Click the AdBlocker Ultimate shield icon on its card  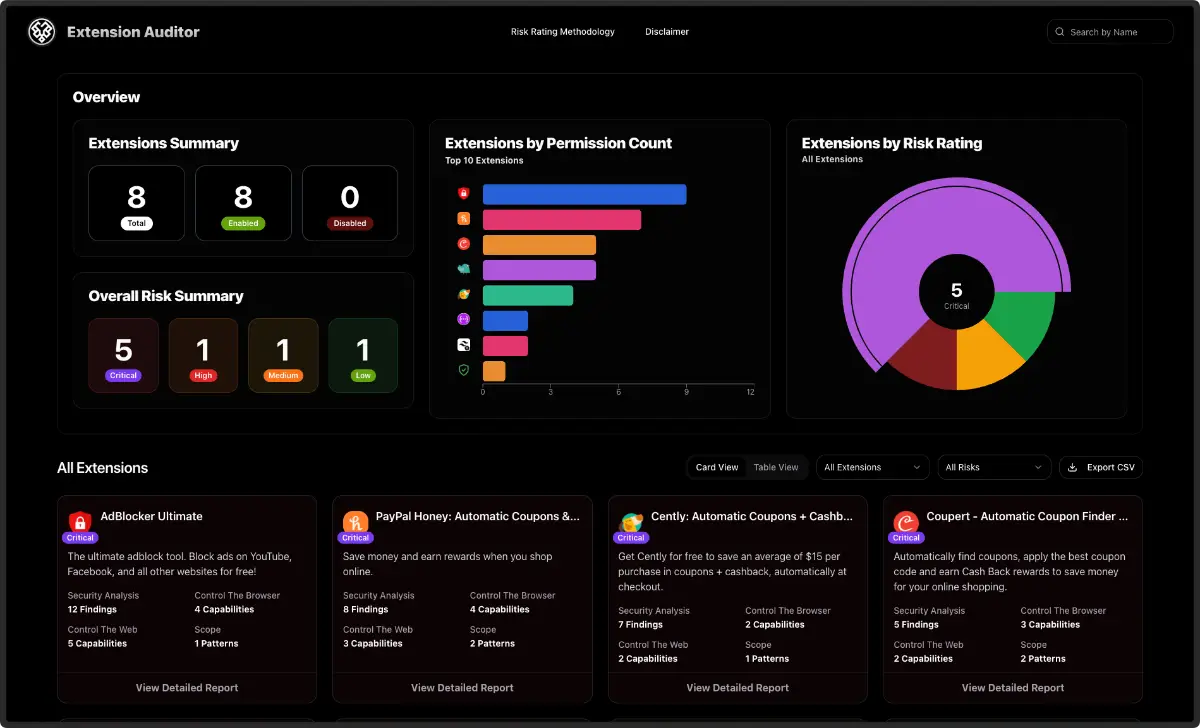(x=80, y=521)
